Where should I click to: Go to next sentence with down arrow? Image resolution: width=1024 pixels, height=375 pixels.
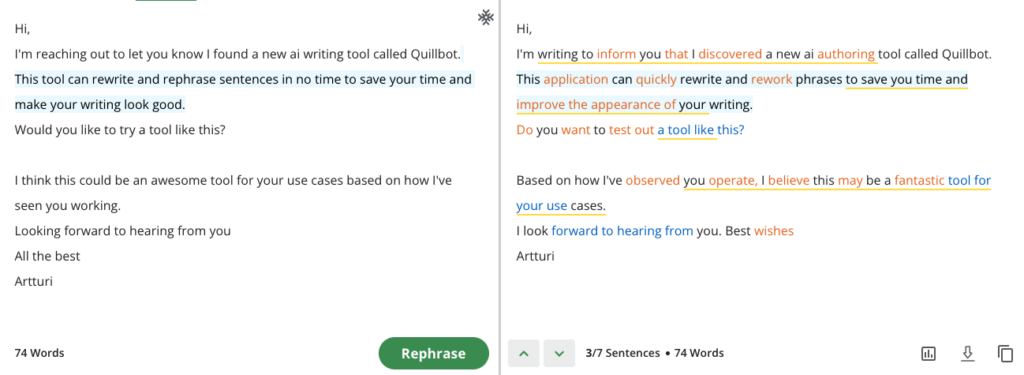point(559,353)
